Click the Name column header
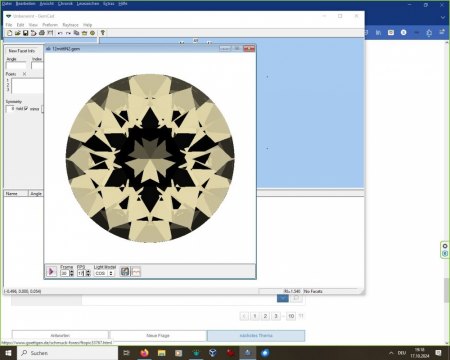Image resolution: width=450 pixels, height=360 pixels. click(x=16, y=193)
